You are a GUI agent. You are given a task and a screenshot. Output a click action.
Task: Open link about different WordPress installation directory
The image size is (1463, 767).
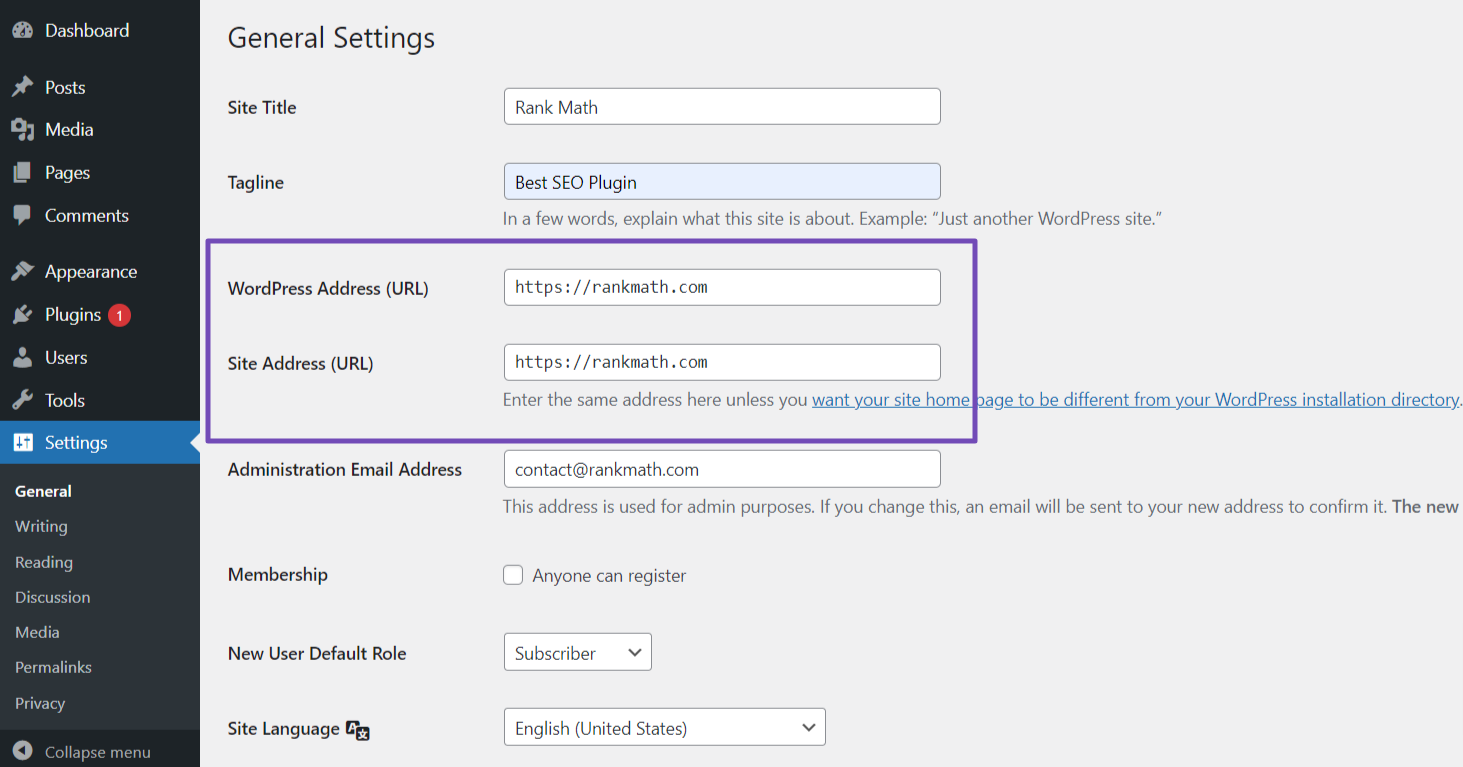pos(1135,400)
